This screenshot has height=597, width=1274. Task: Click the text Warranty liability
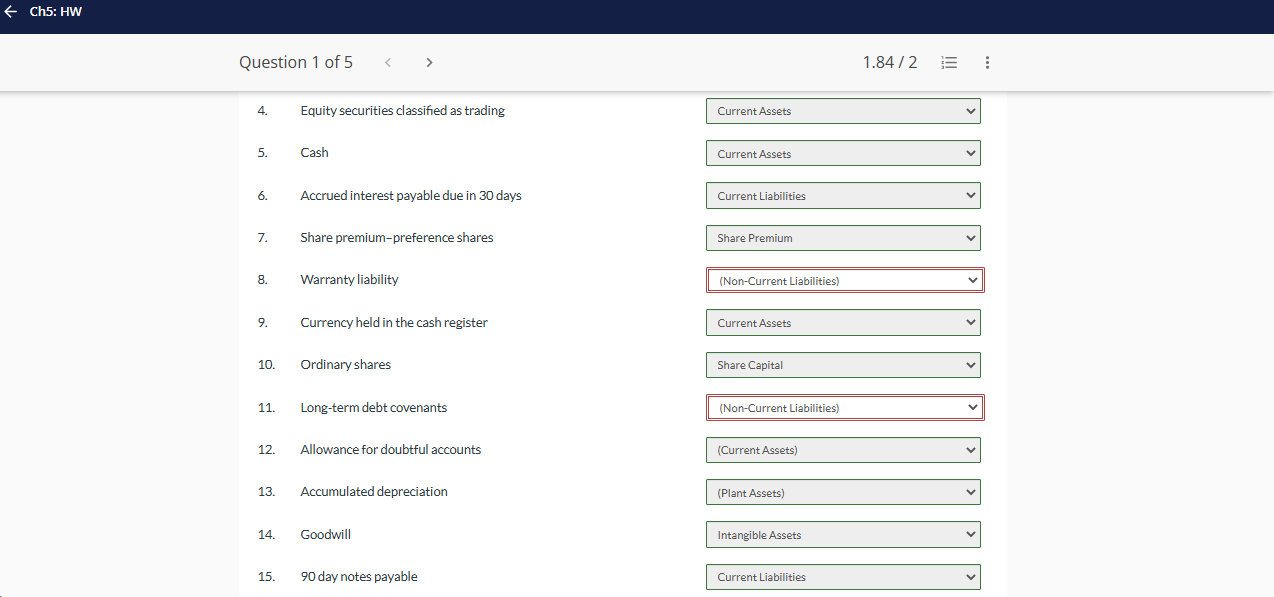click(x=349, y=280)
